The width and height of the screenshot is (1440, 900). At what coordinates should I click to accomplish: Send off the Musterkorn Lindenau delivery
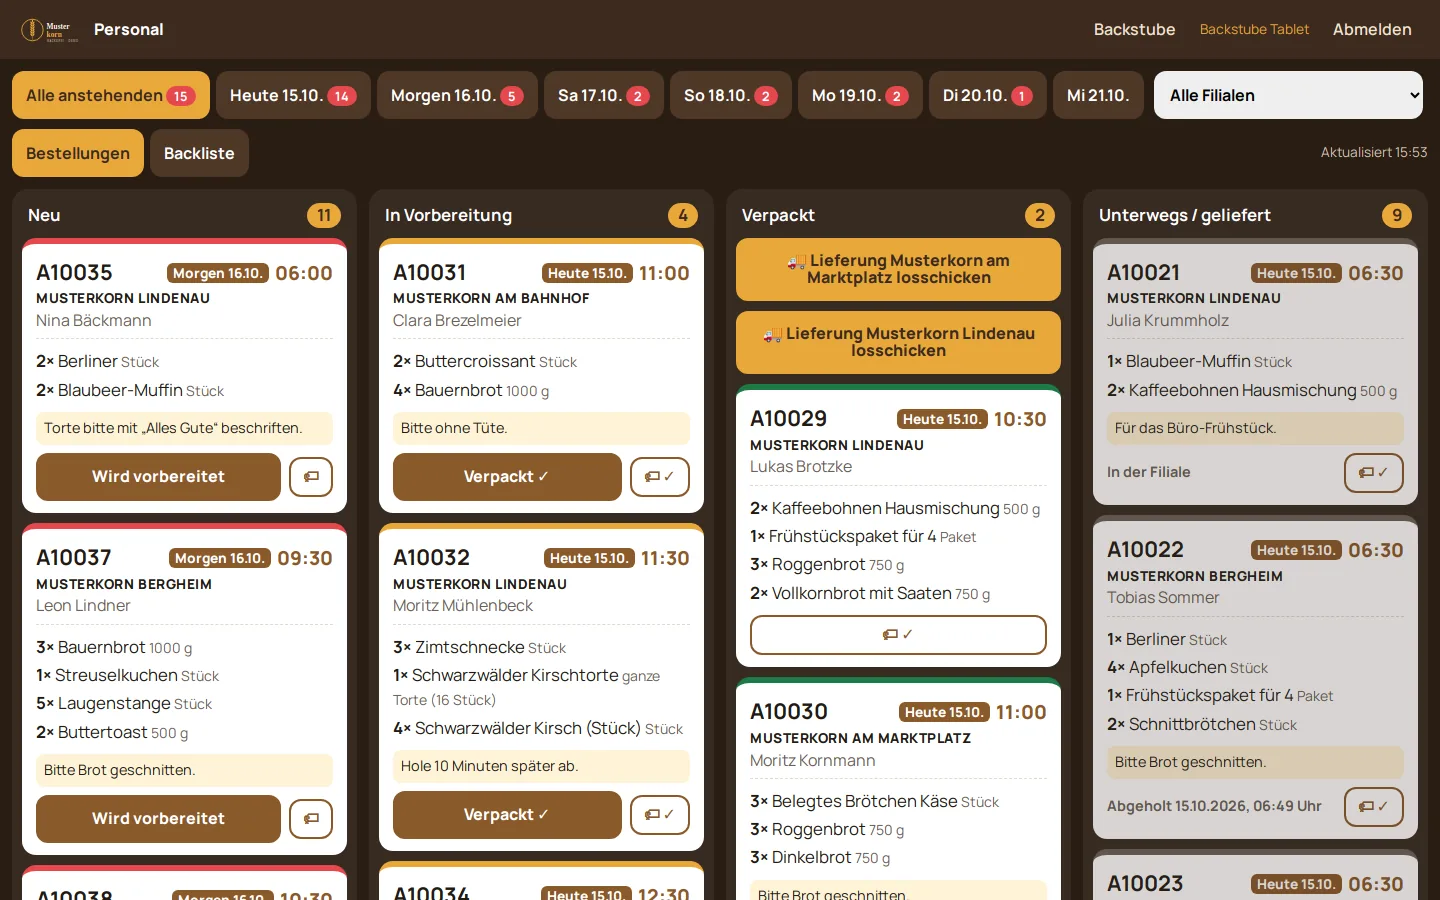[898, 342]
